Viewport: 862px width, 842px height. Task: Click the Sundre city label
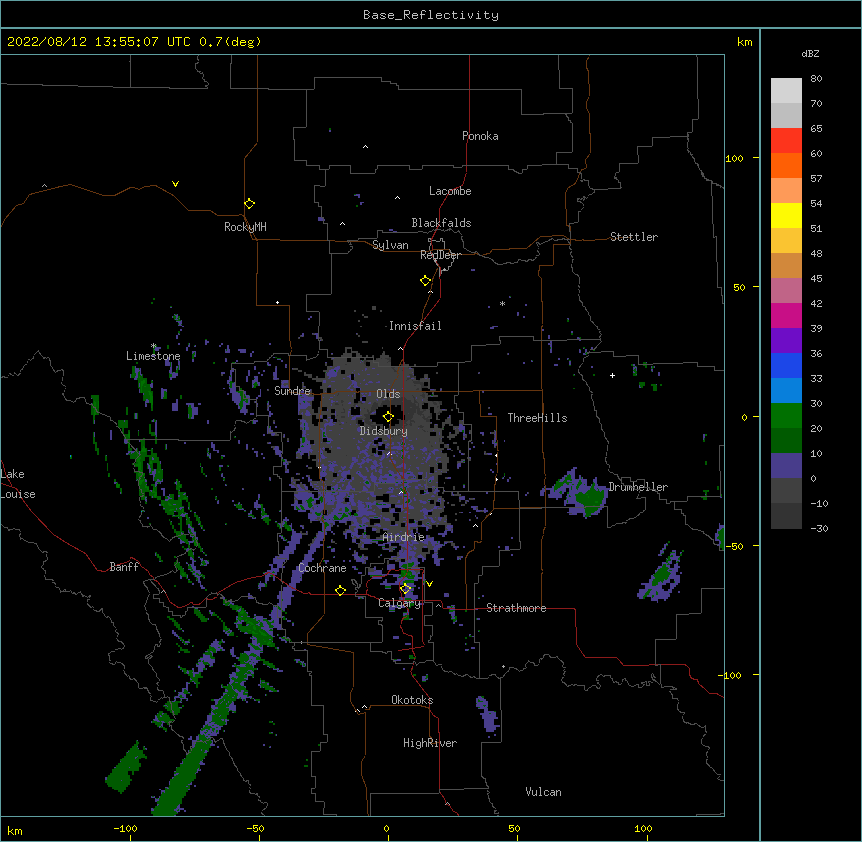pyautogui.click(x=292, y=391)
